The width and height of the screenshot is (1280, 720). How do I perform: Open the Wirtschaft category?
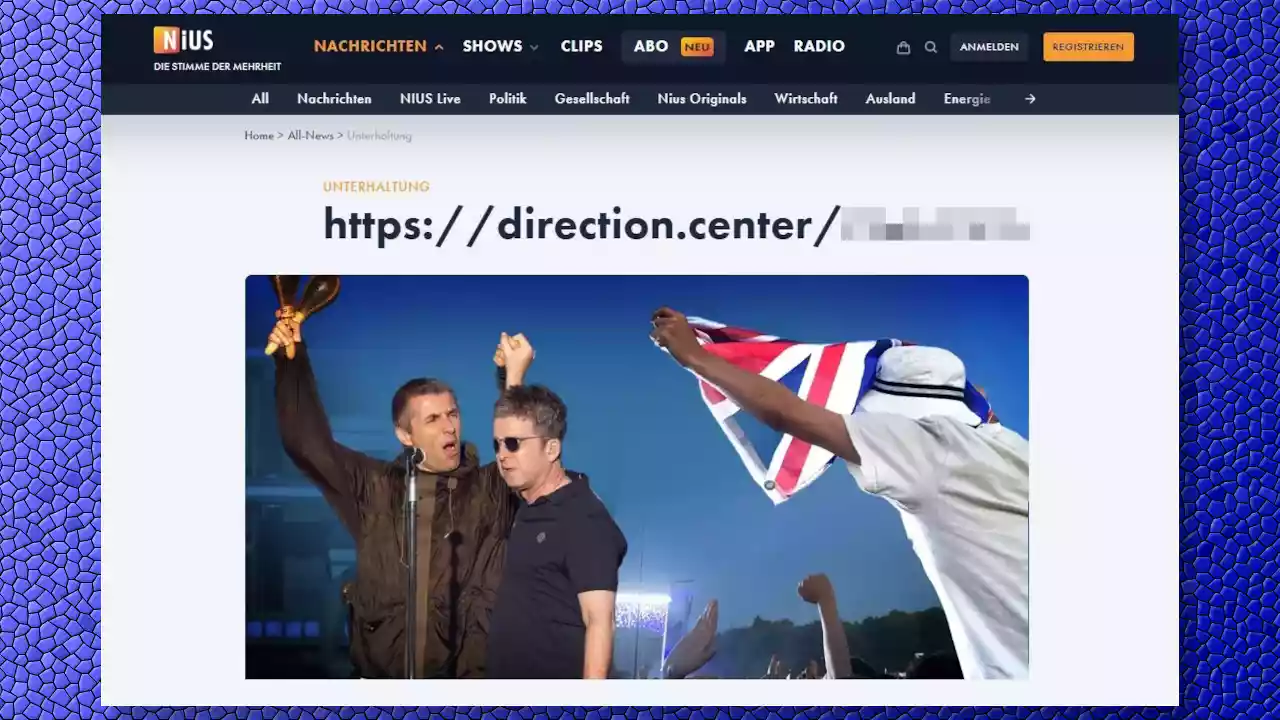point(806,99)
